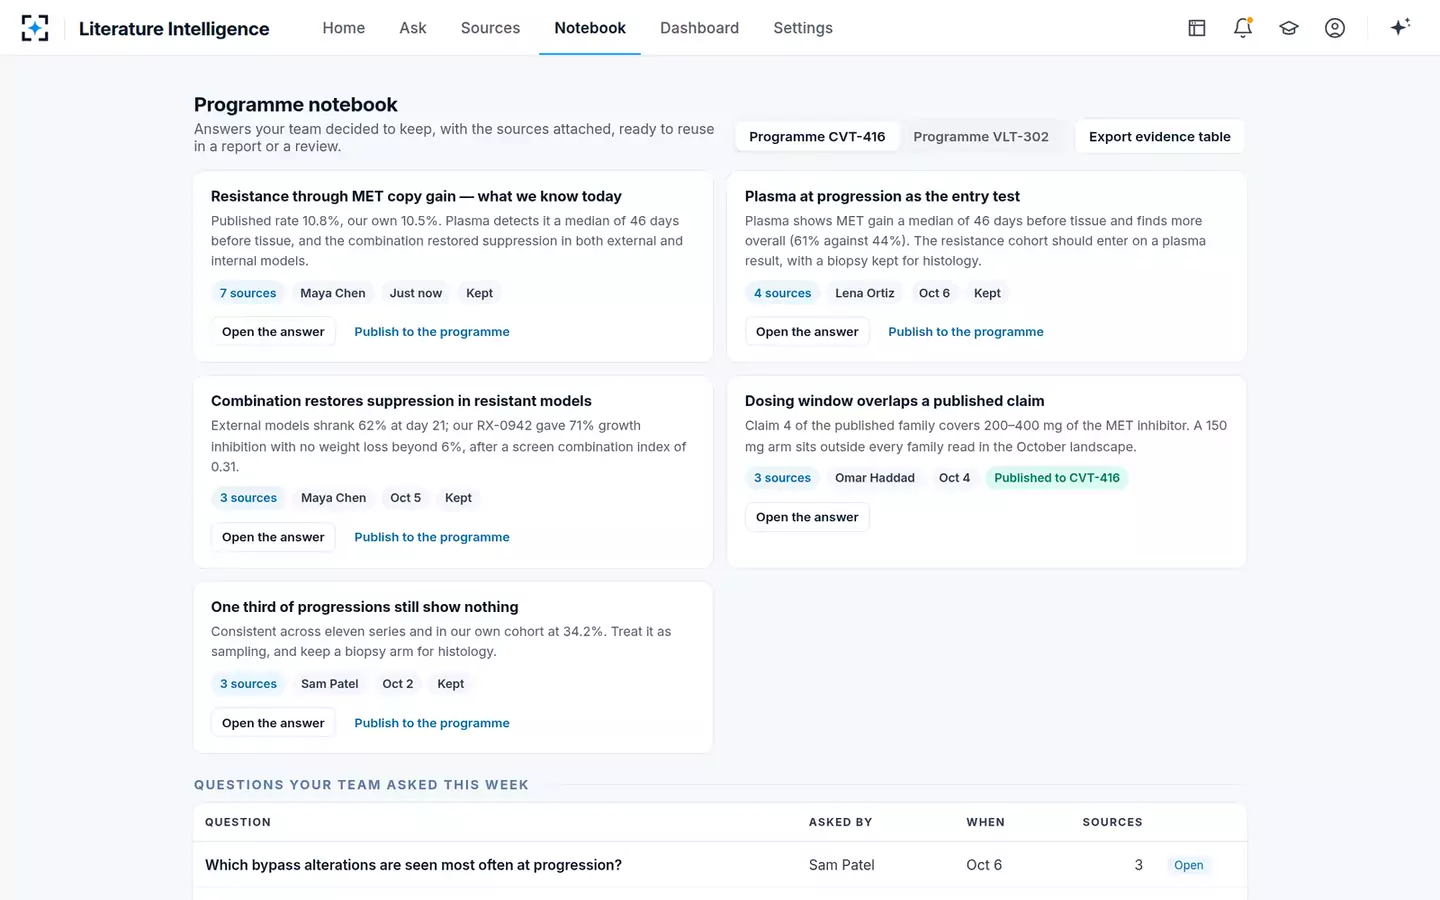Image resolution: width=1440 pixels, height=900 pixels.
Task: Open the answer for Combination restores suppression card
Action: coord(273,537)
